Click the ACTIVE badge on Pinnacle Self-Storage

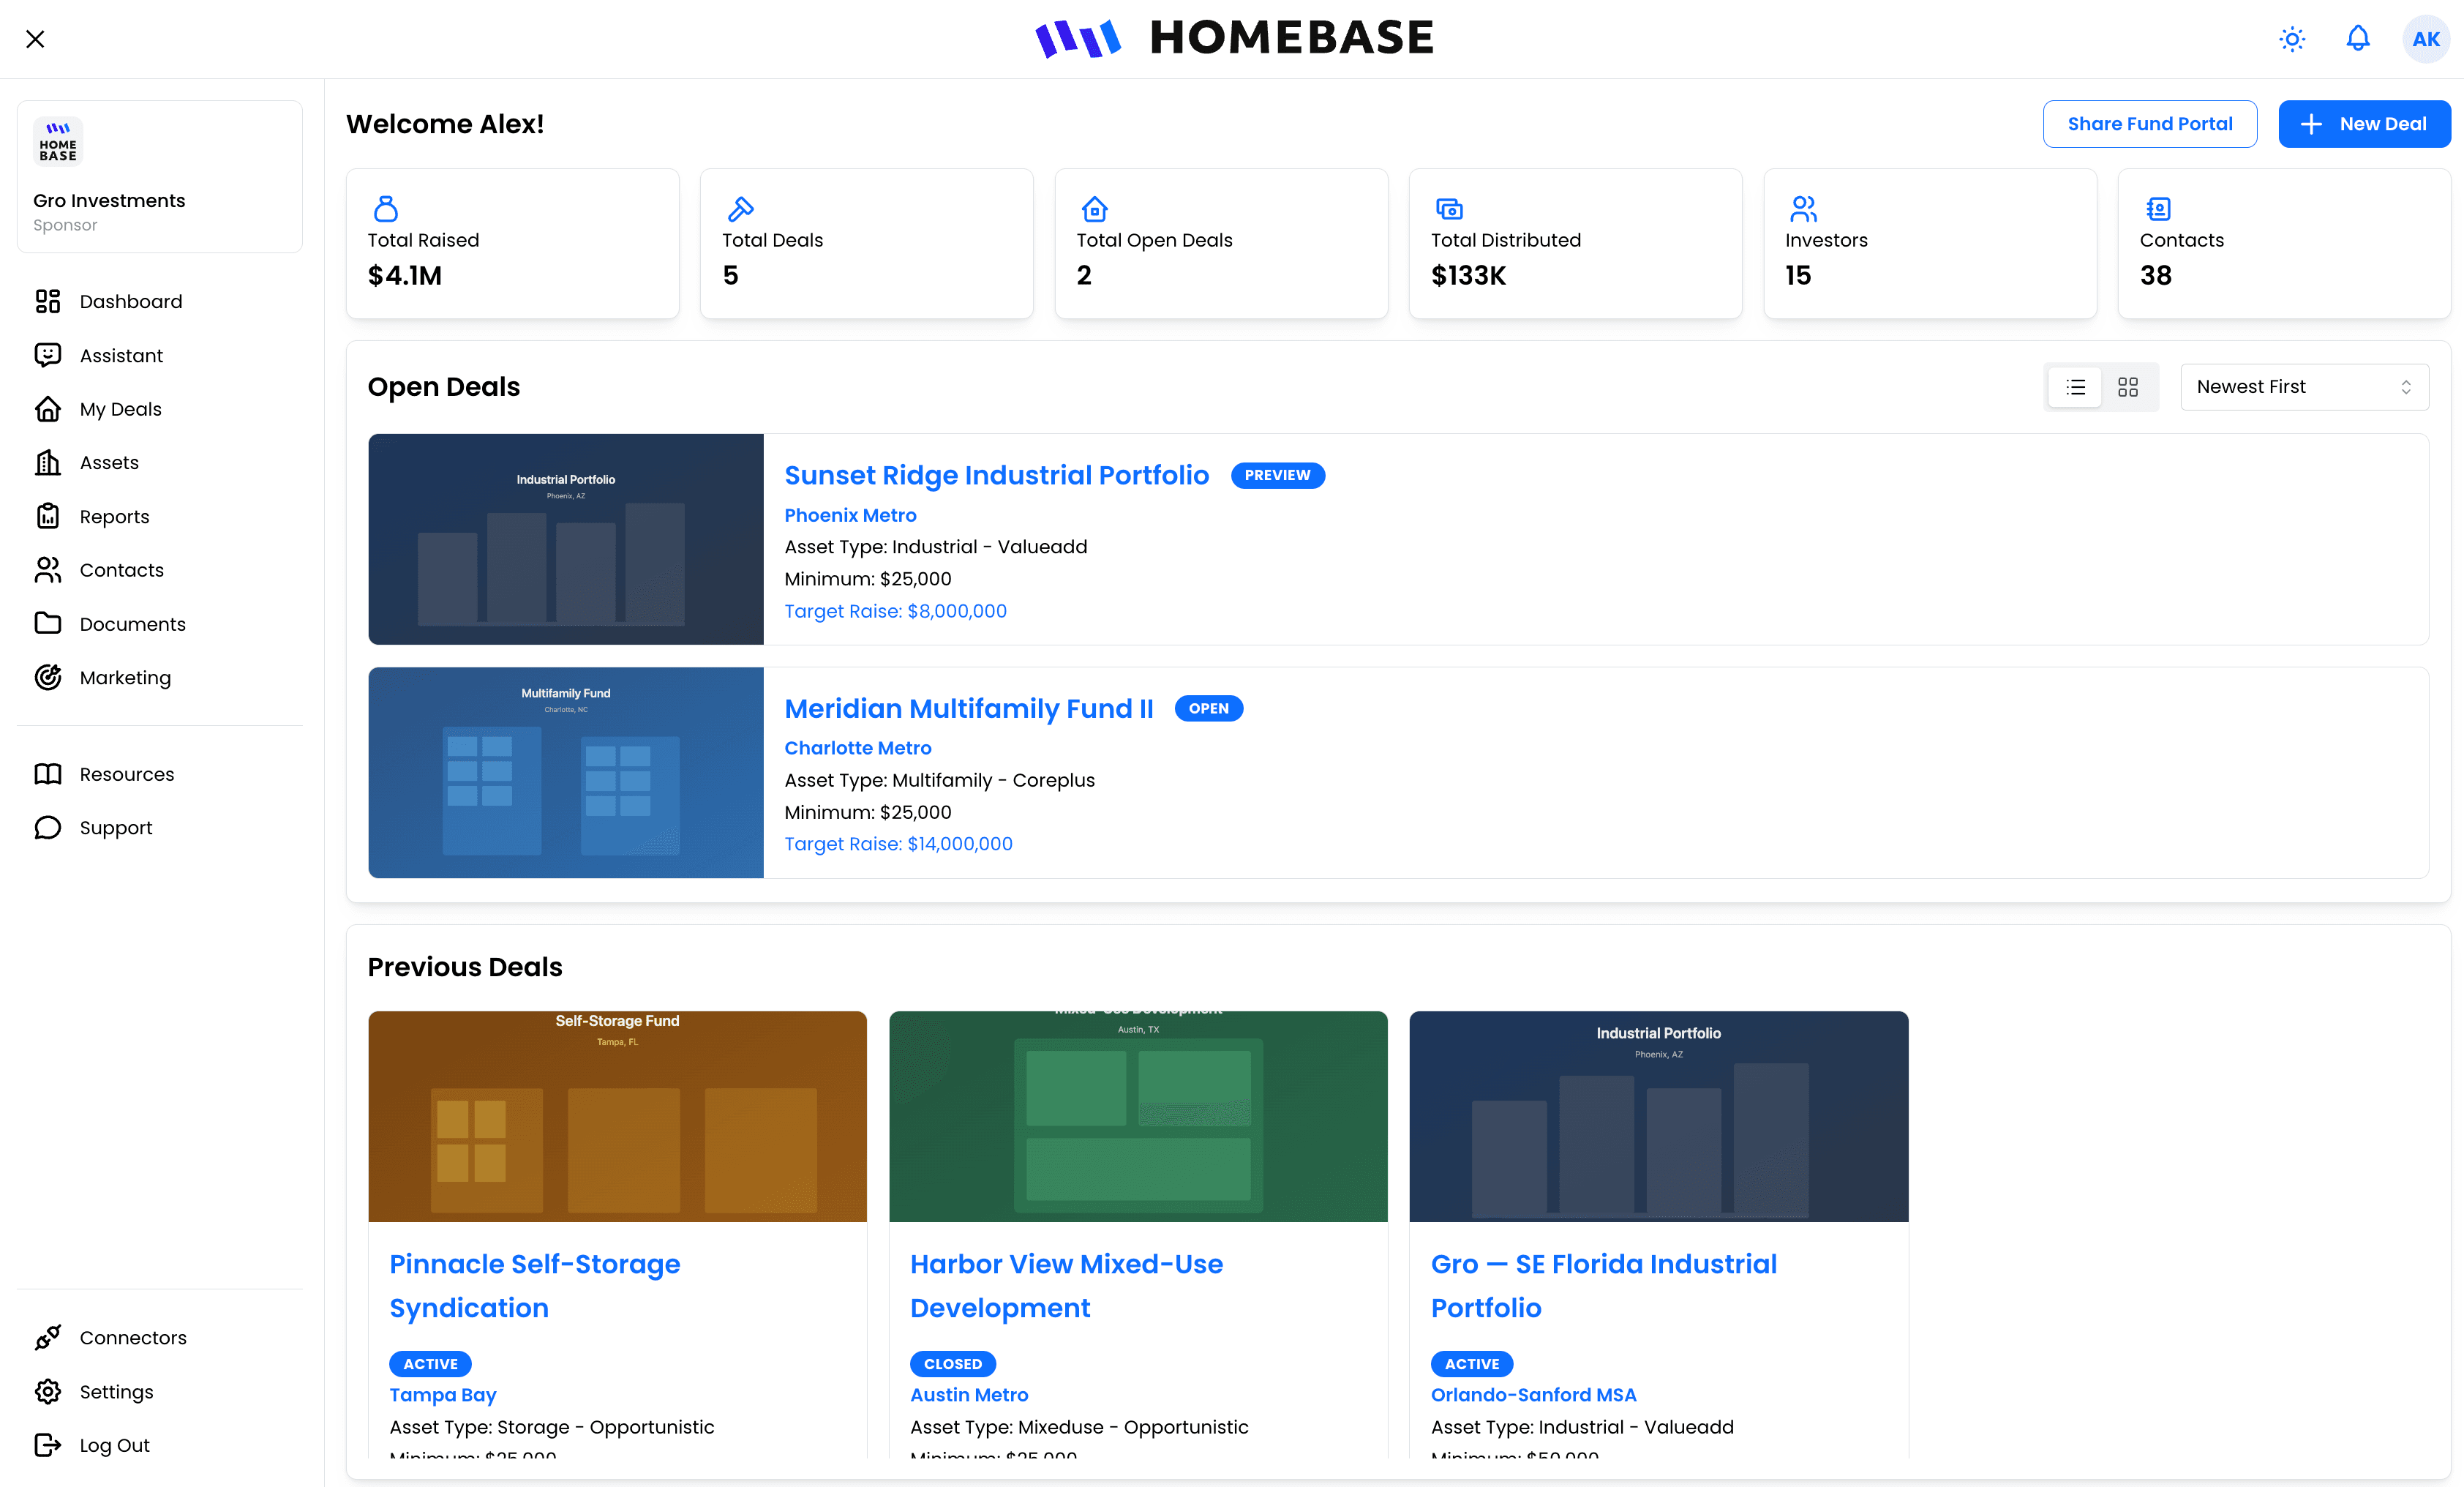[x=430, y=1364]
